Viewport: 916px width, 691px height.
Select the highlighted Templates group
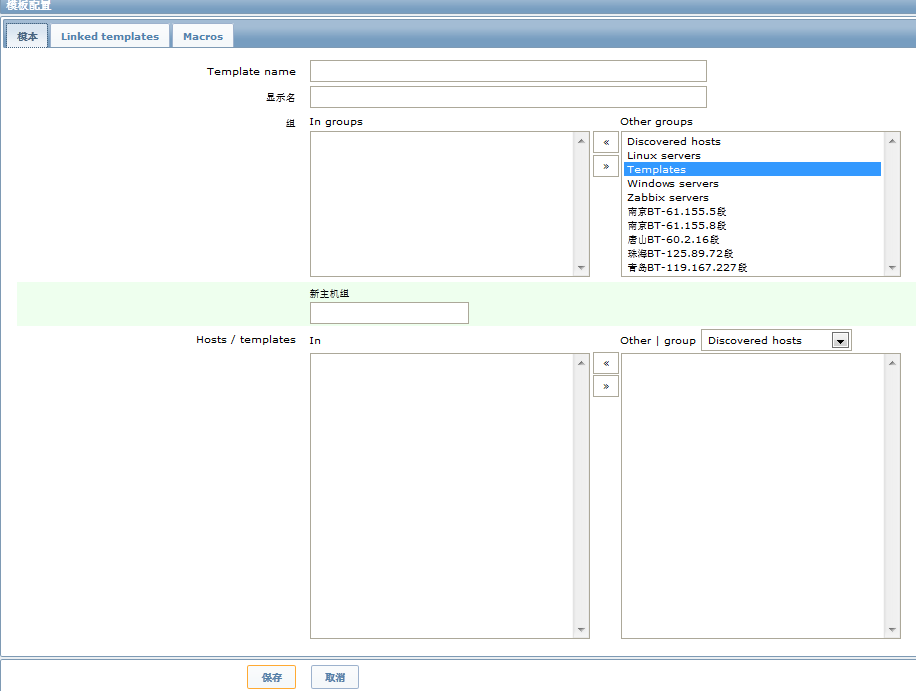pyautogui.click(x=752, y=169)
